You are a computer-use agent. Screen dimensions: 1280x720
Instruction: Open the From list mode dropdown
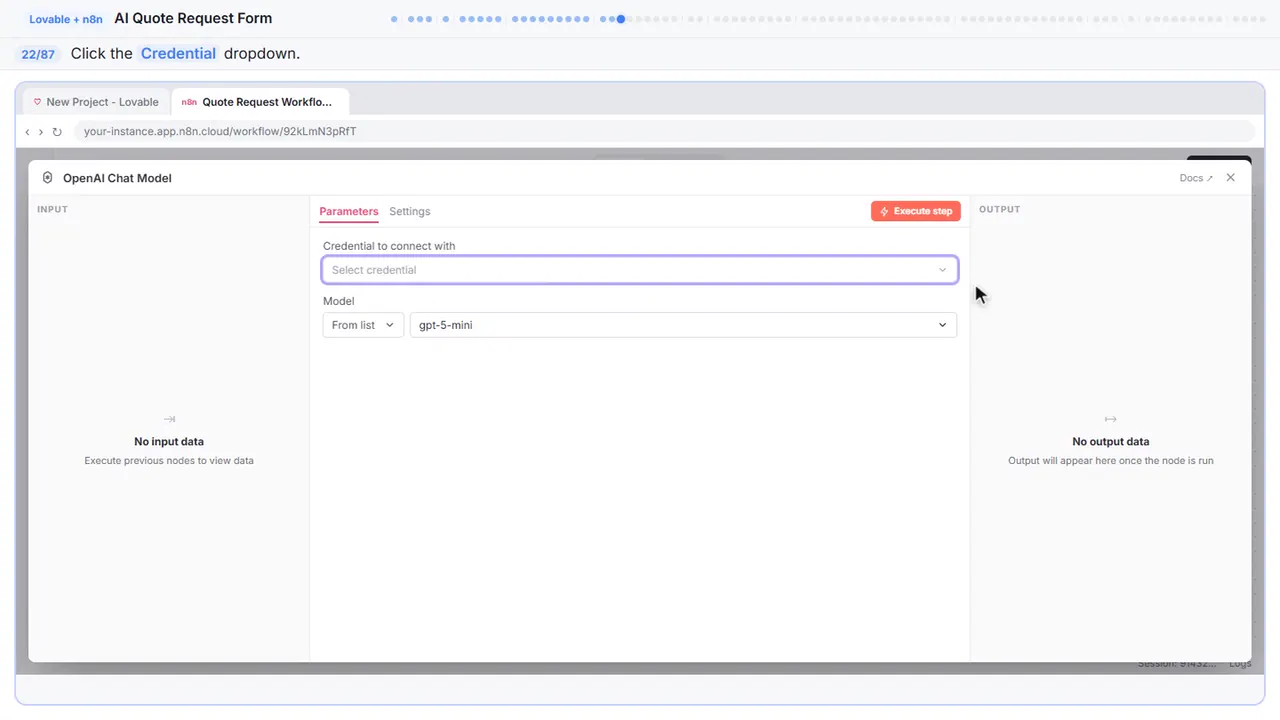click(363, 325)
